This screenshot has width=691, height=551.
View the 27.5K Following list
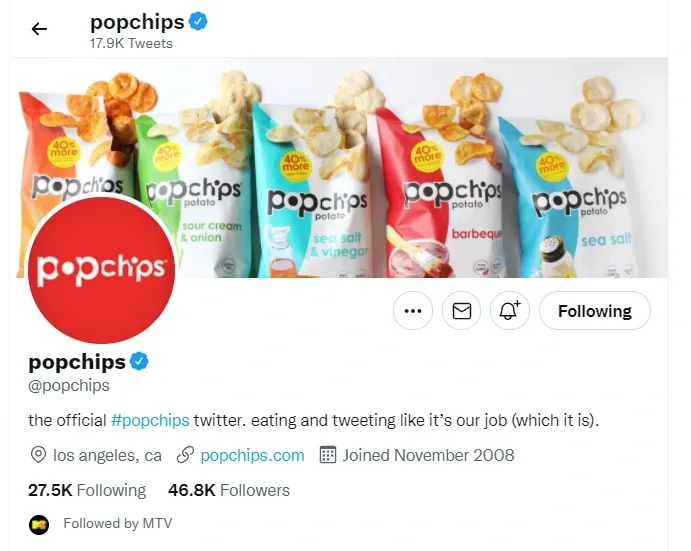(87, 490)
